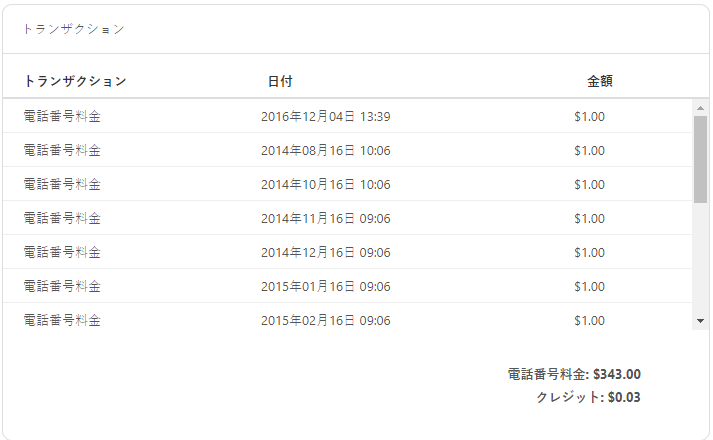This screenshot has height=440, width=713.
Task: Click the 2014年12月16日 09:06 date entry
Action: (x=325, y=253)
